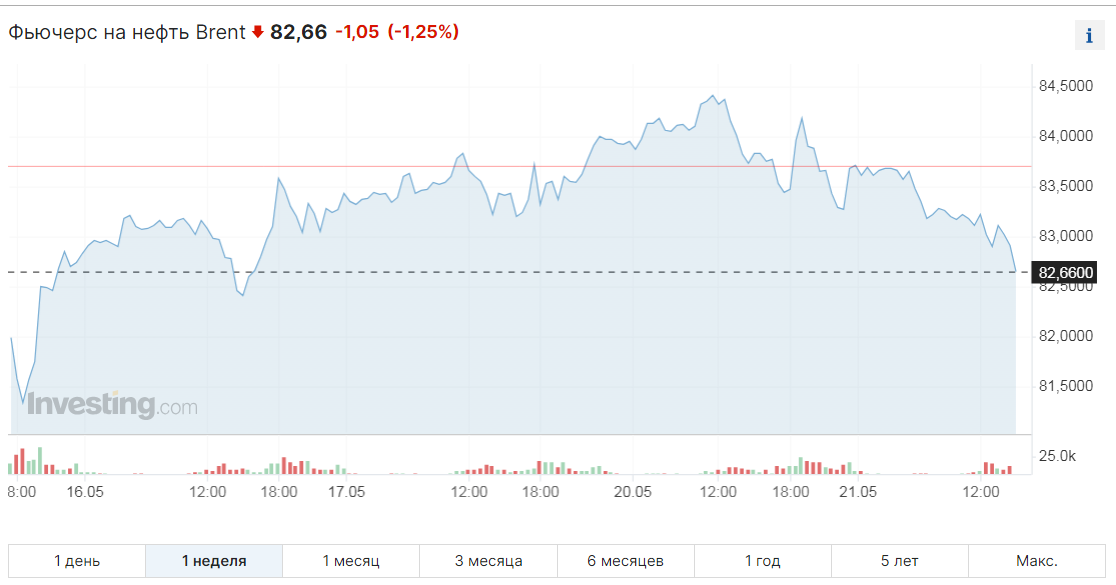This screenshot has width=1116, height=585.
Task: Click the 16.05 date axis label
Action: click(86, 492)
